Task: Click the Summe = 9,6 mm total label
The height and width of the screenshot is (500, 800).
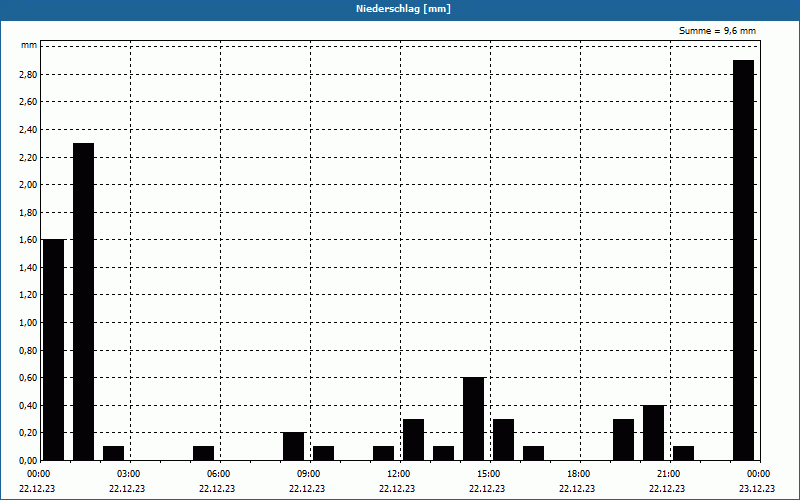Action: pos(717,31)
